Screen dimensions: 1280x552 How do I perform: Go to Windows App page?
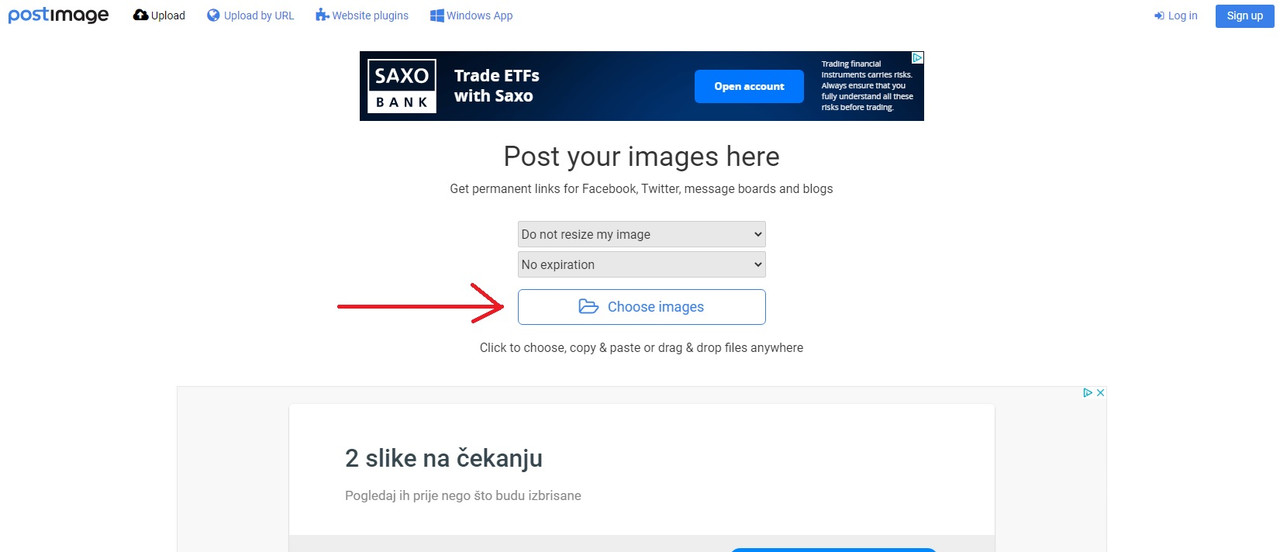pos(472,15)
